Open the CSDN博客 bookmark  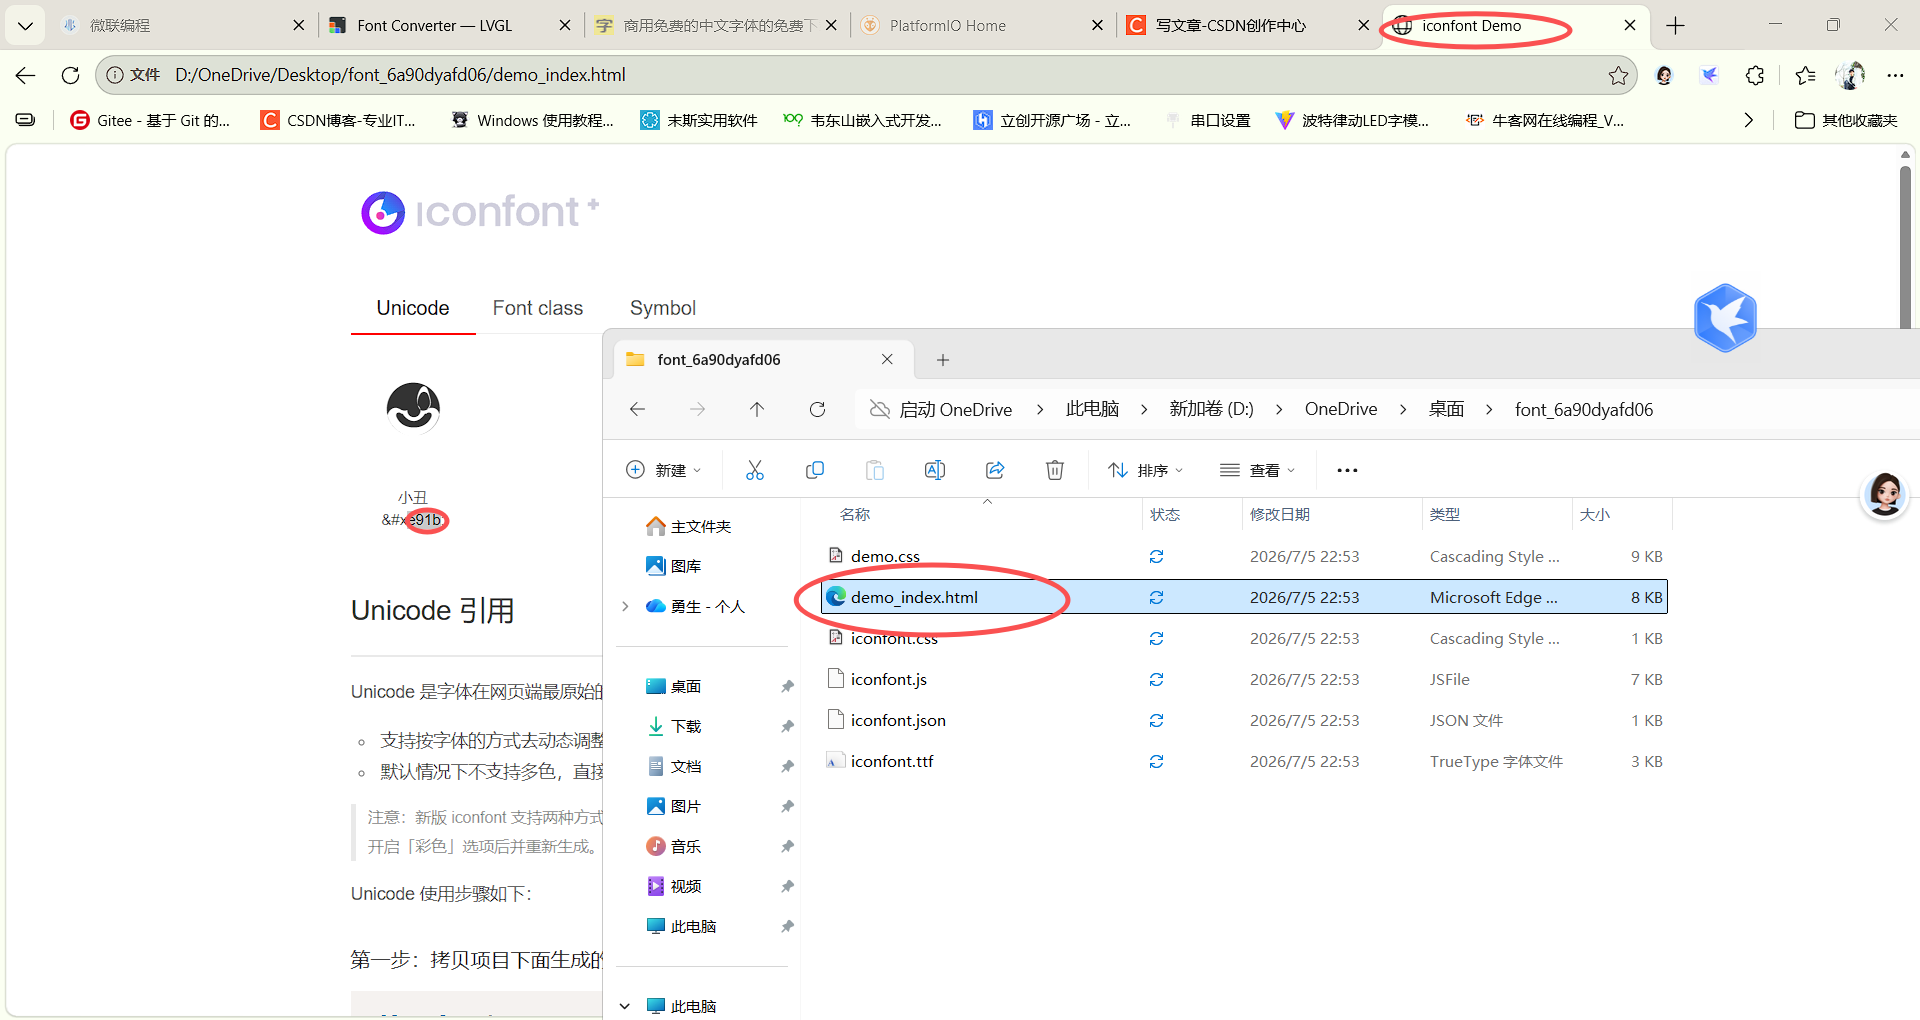(x=338, y=120)
